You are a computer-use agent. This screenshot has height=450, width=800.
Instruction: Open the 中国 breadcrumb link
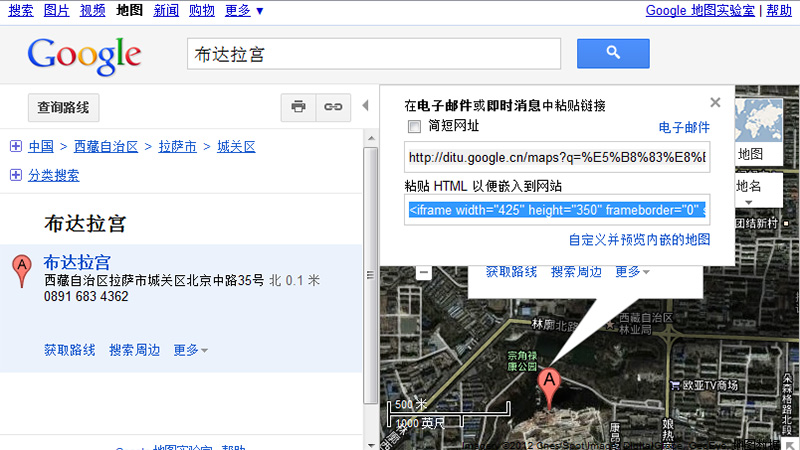click(x=41, y=147)
